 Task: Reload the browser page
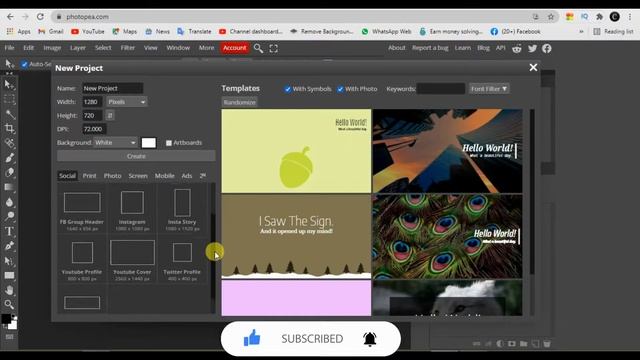(40, 17)
